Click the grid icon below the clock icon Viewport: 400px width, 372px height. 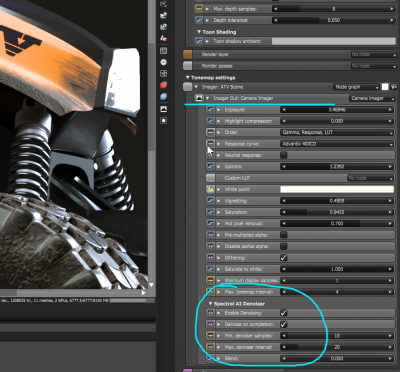[x=163, y=74]
